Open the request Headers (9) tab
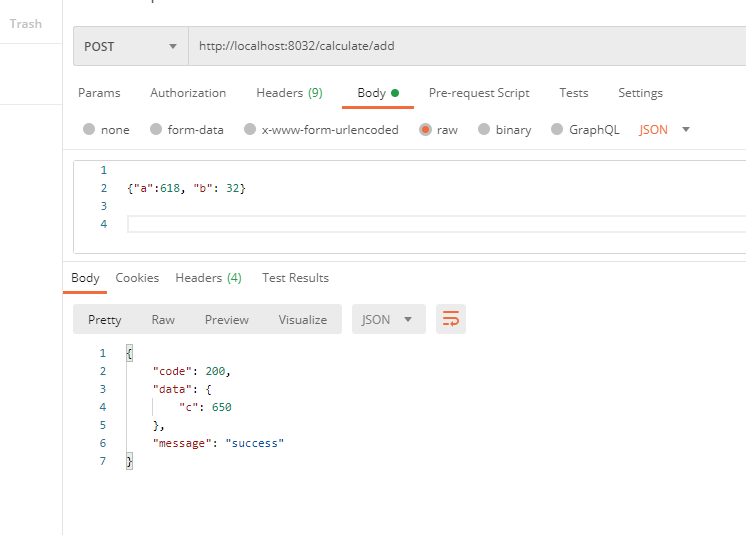Image resolution: width=746 pixels, height=535 pixels. 289,93
